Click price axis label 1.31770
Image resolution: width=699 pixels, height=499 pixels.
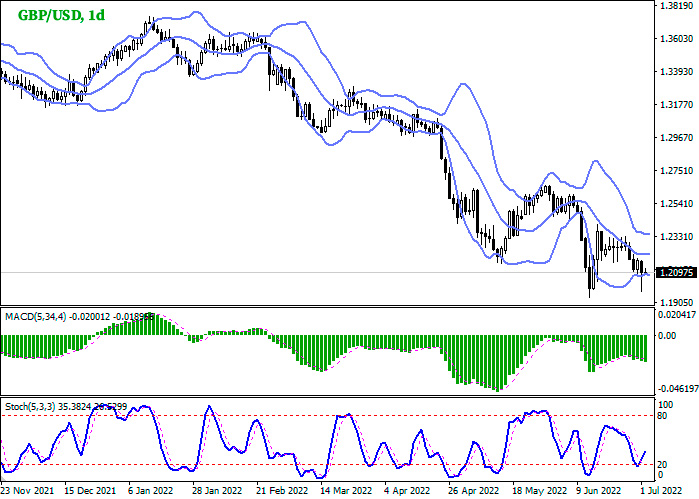(677, 105)
